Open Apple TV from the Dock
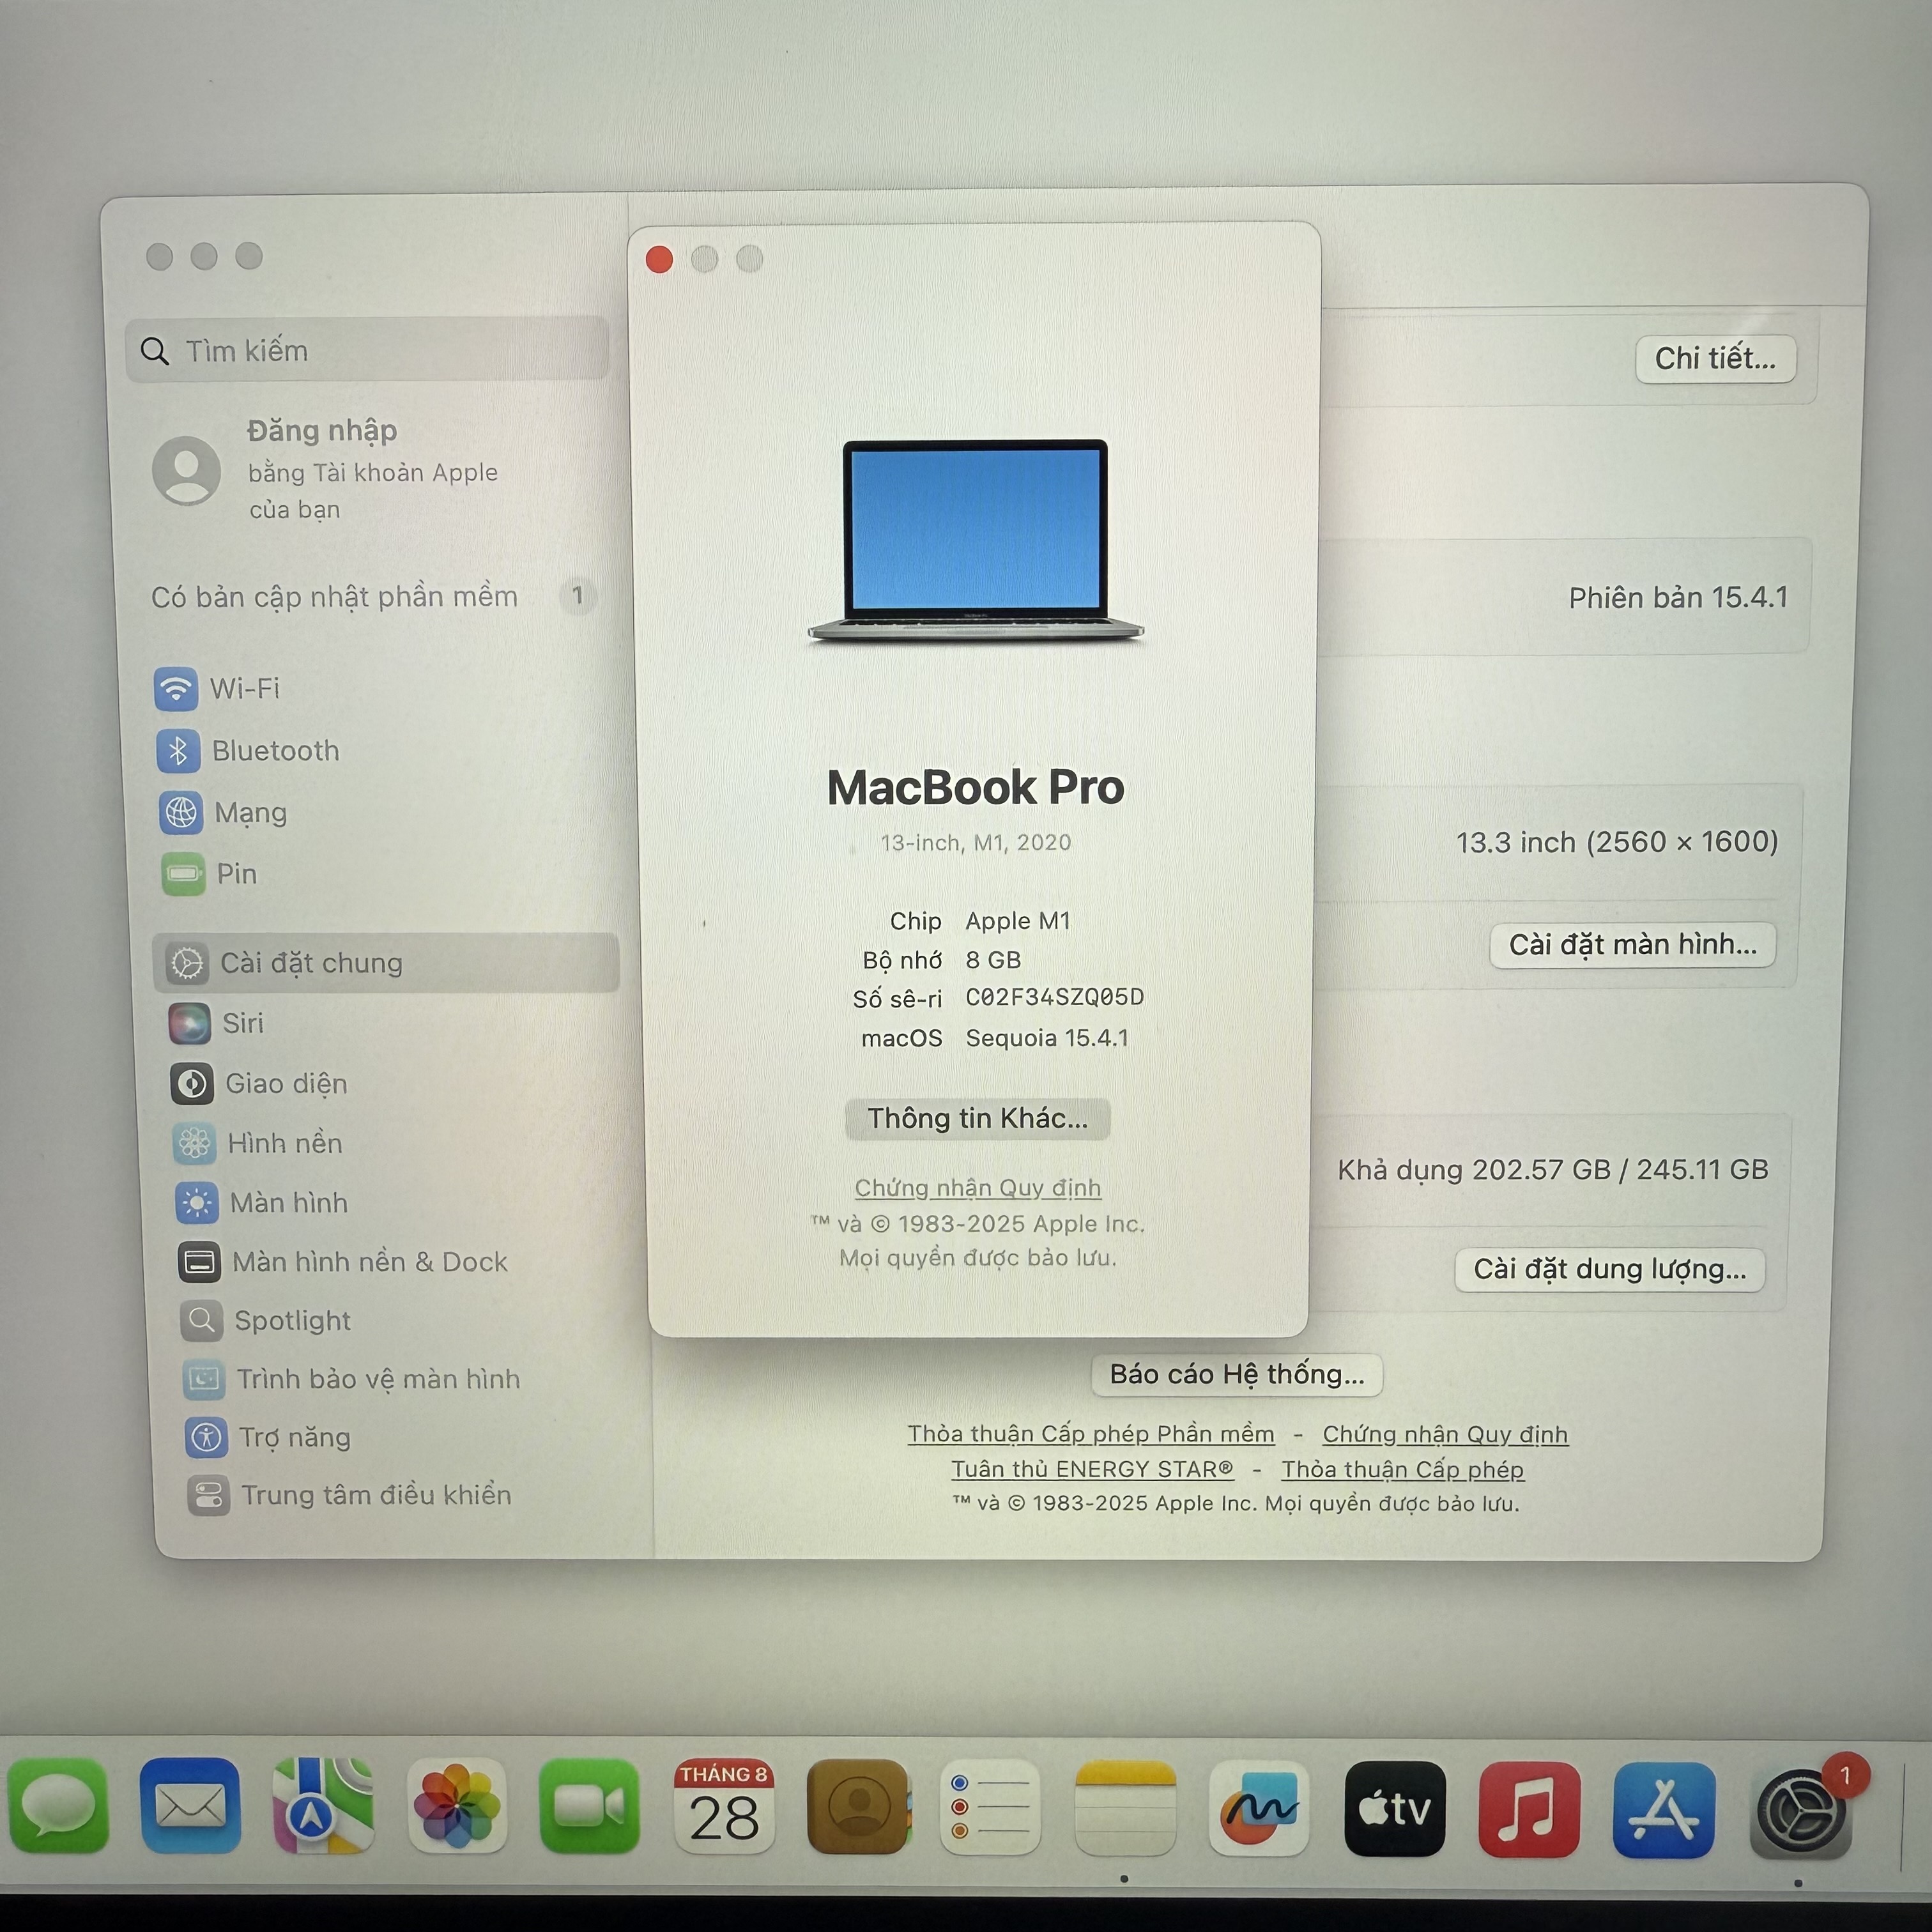1932x1932 pixels. [x=1394, y=1809]
